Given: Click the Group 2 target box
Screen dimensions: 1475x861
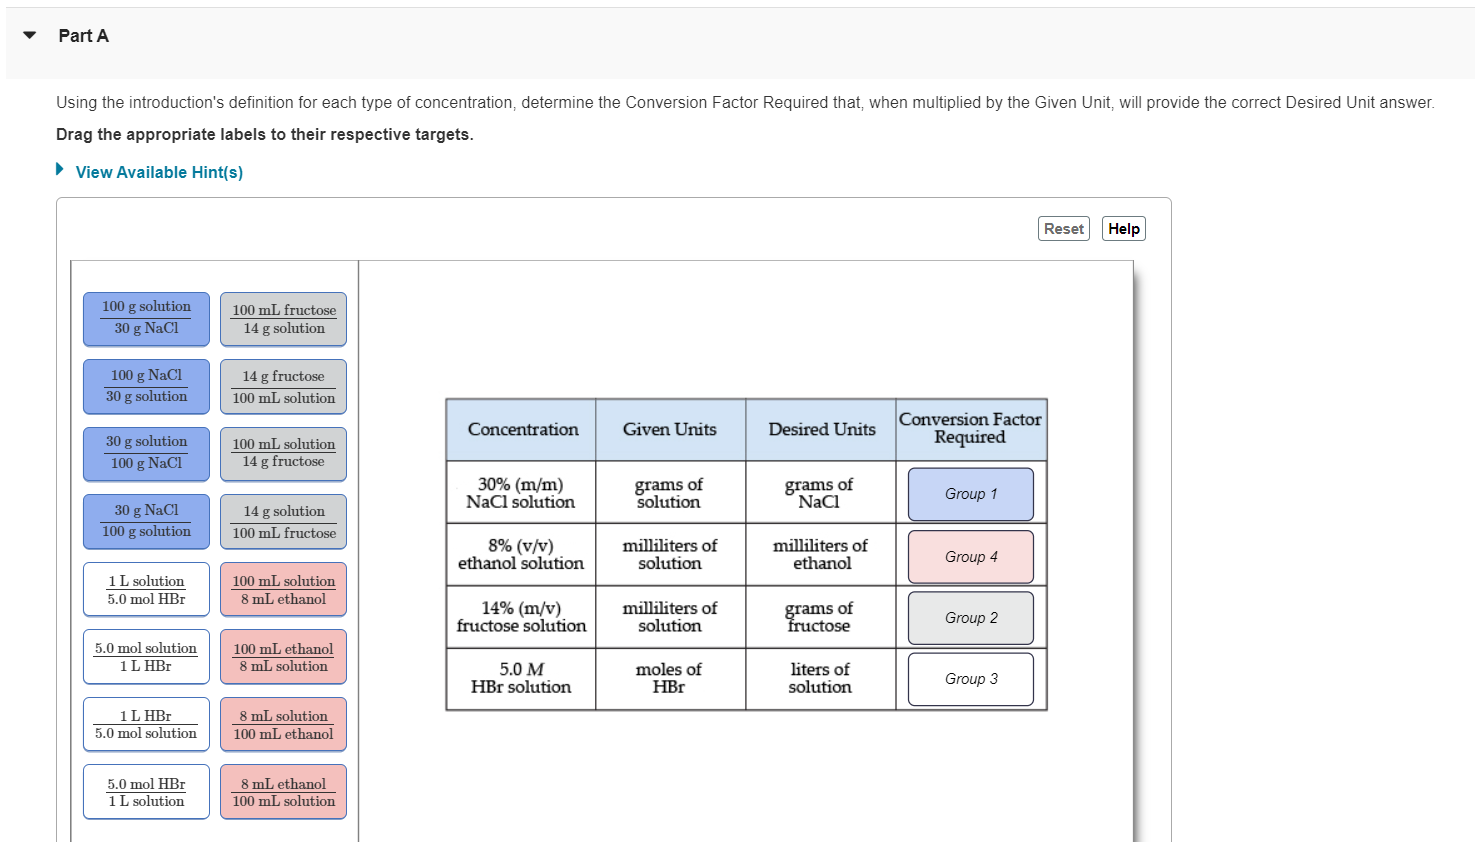Looking at the screenshot, I should (x=971, y=618).
